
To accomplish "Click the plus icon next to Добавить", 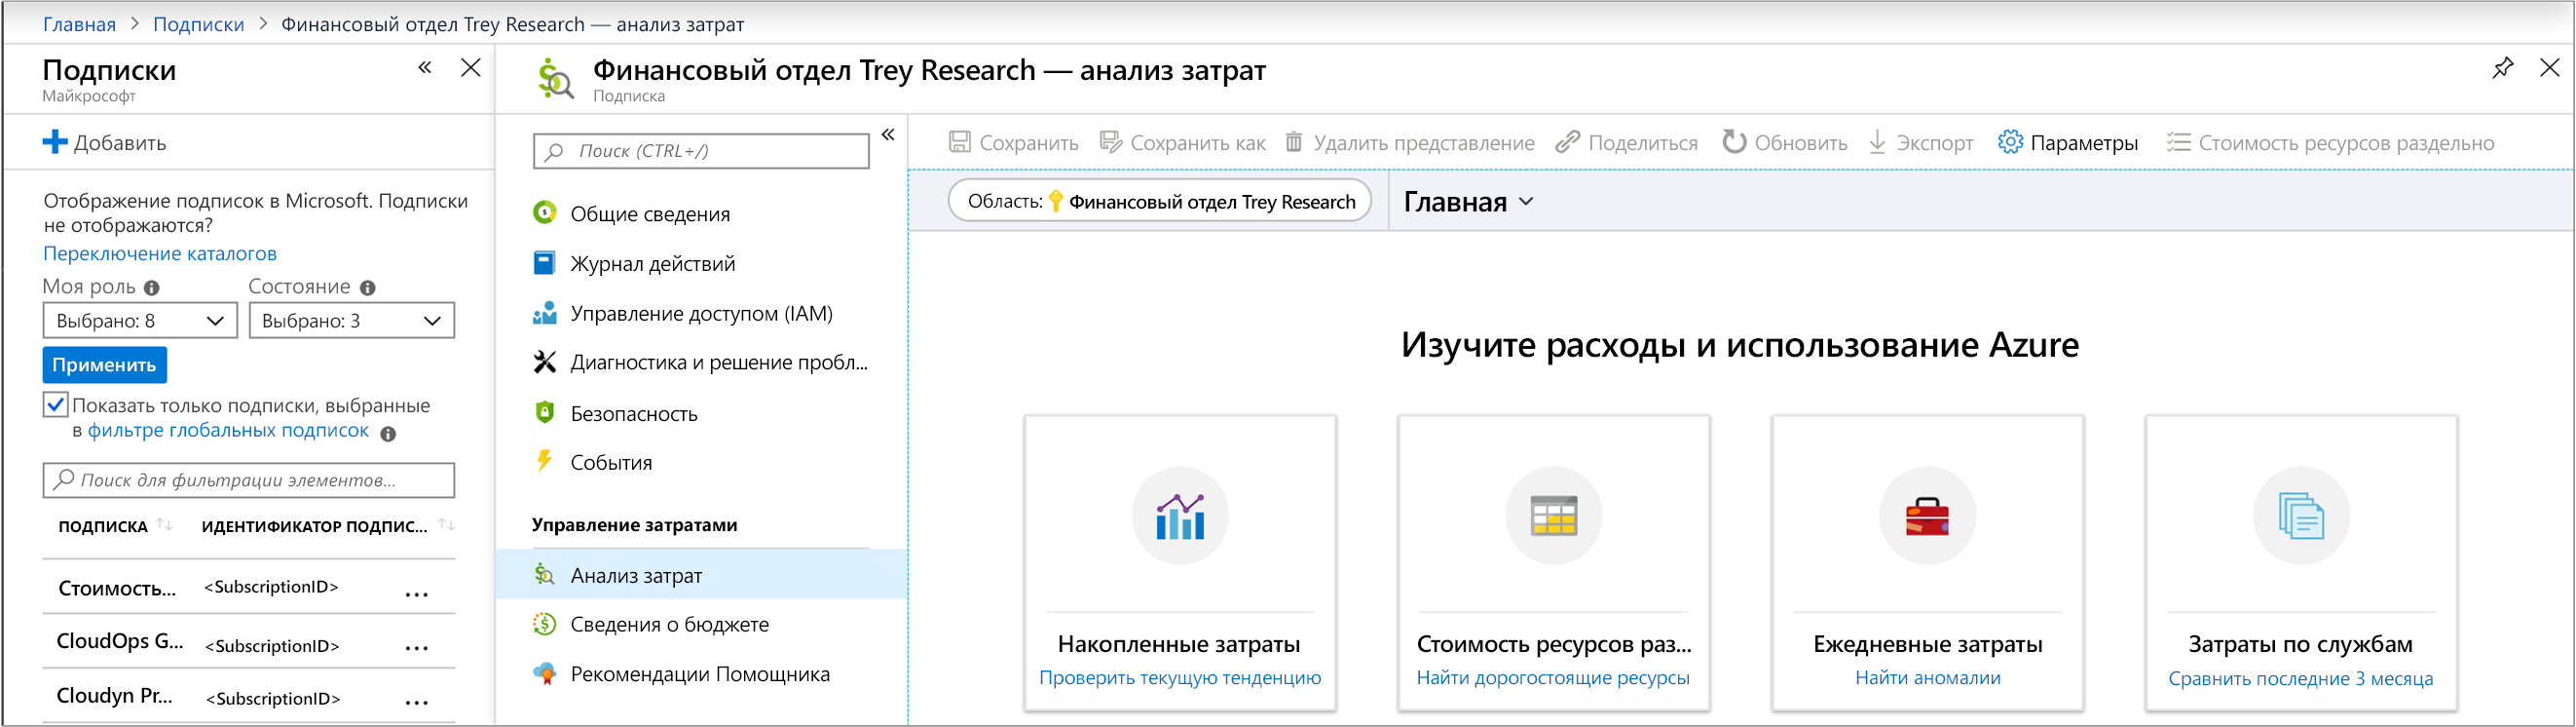I will pos(55,142).
